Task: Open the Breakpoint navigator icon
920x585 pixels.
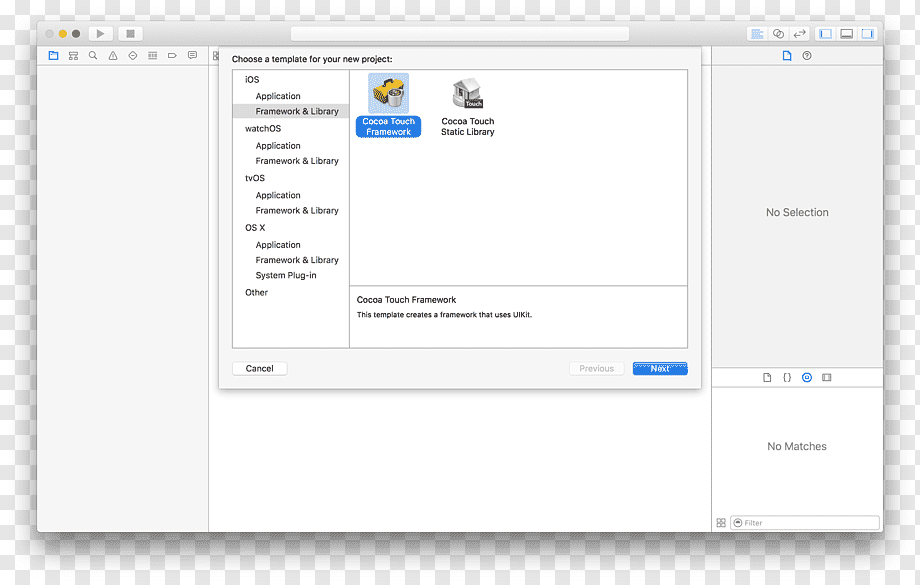Action: [x=172, y=56]
